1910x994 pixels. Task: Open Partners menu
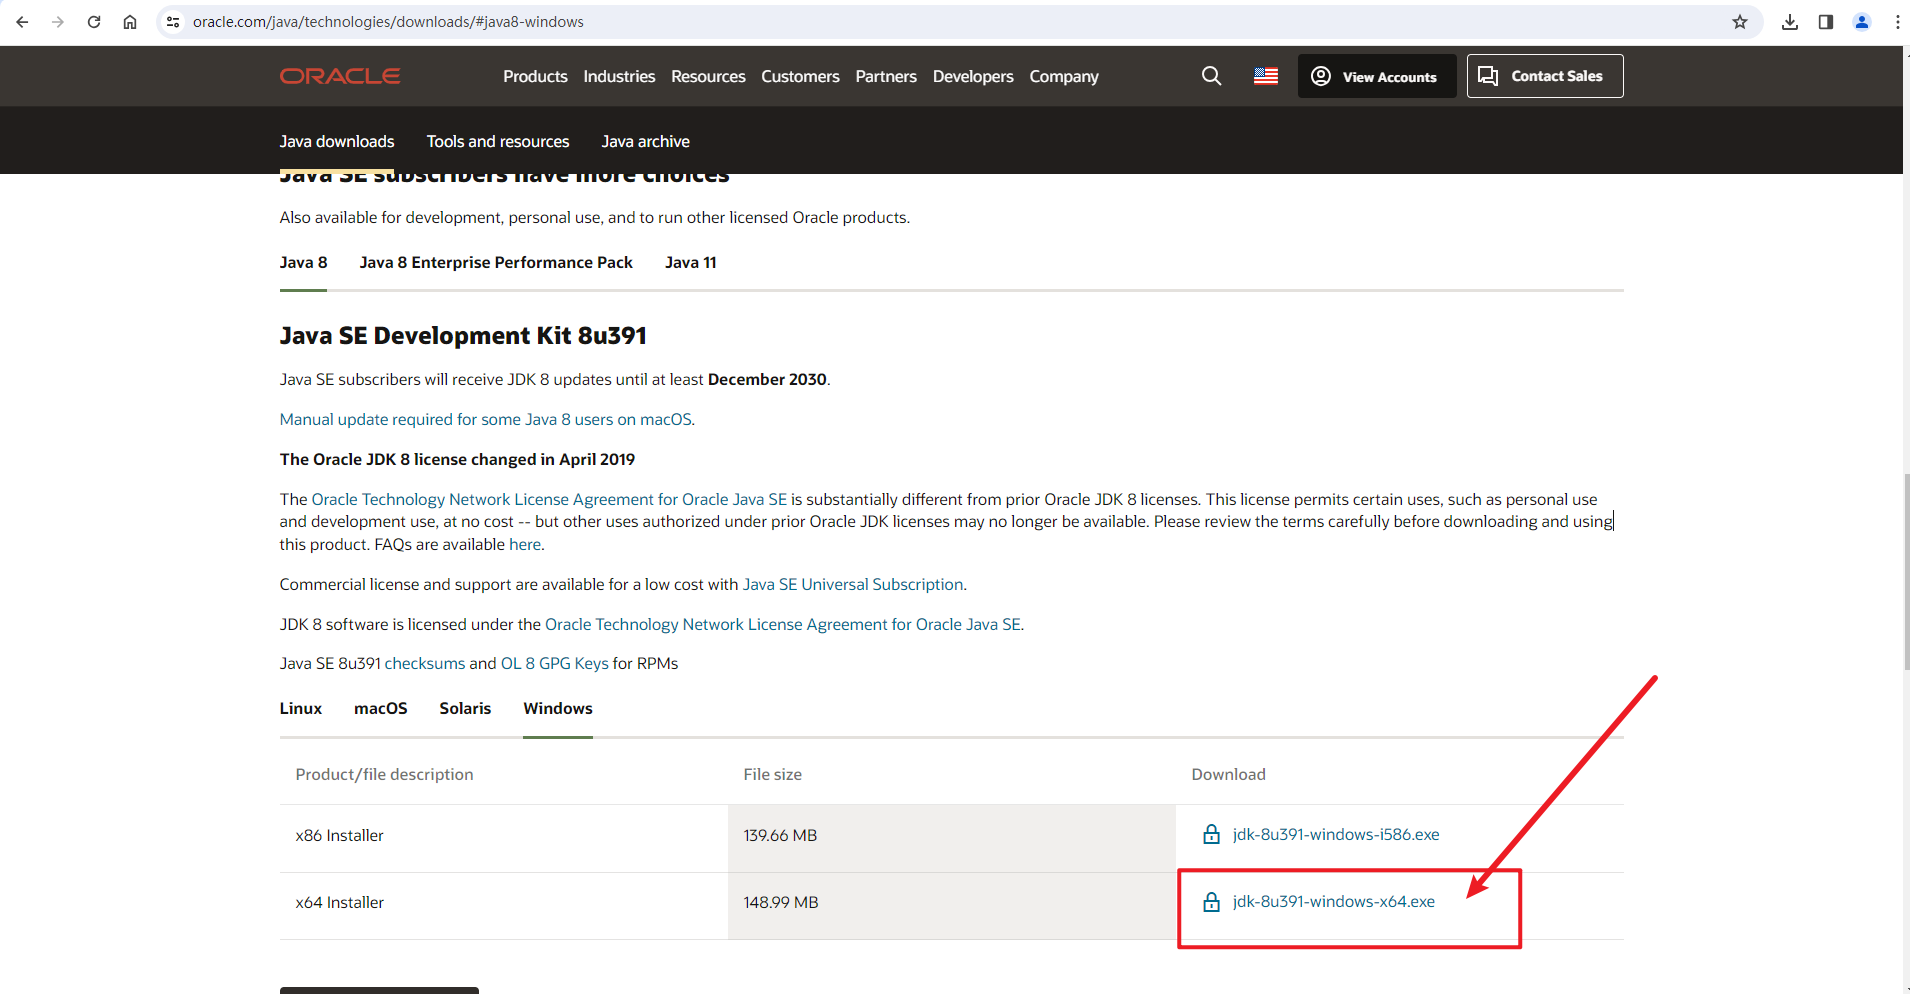coord(886,76)
